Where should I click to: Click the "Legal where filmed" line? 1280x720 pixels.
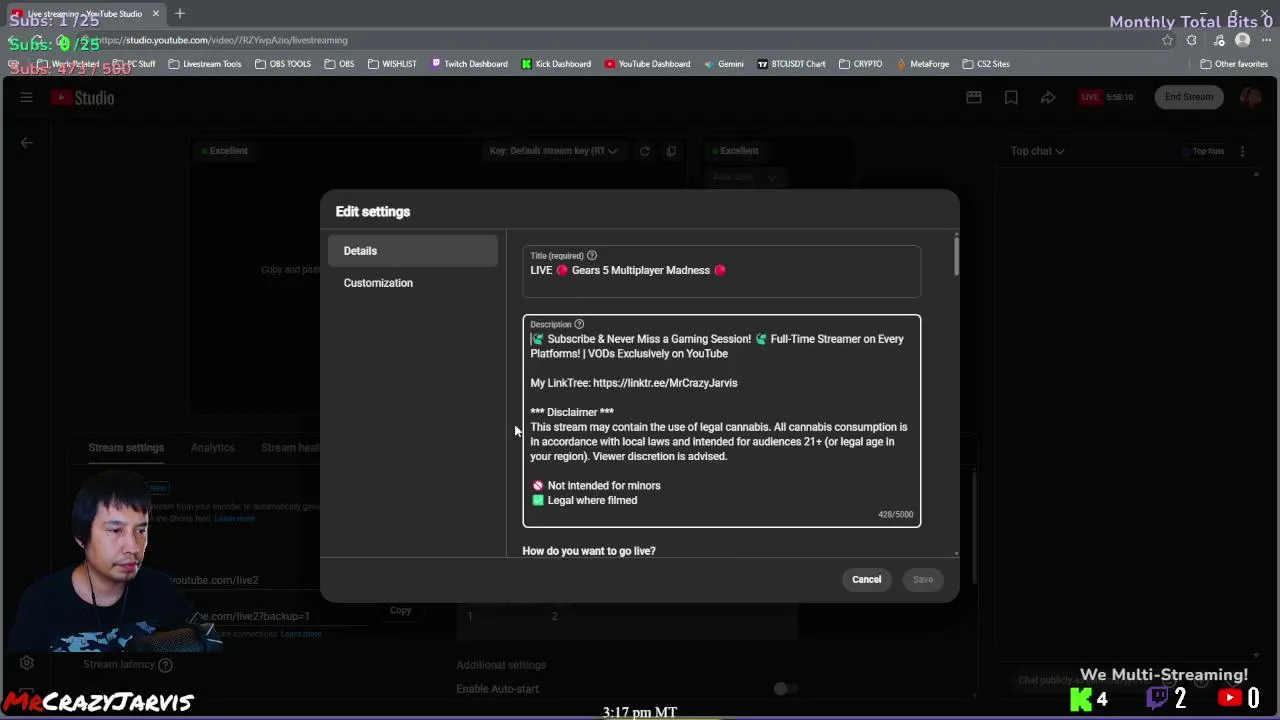pos(584,500)
